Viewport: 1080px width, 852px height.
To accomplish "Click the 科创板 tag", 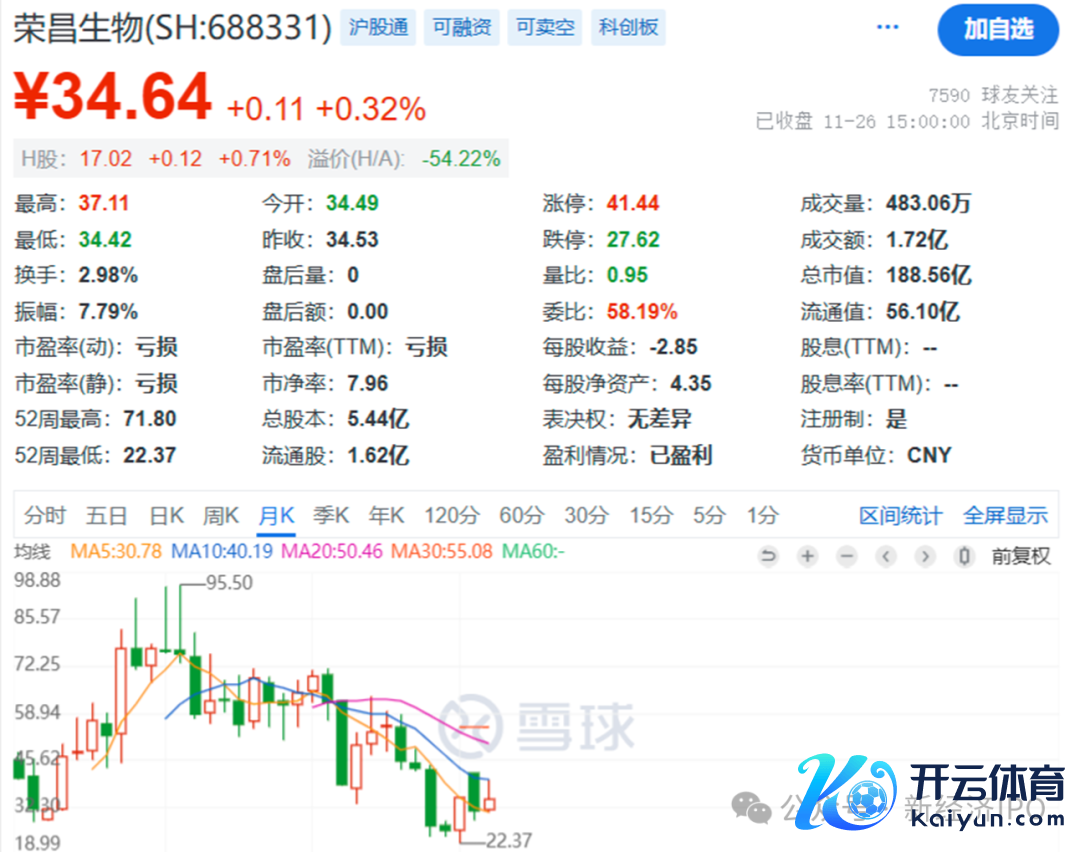I will (x=628, y=28).
